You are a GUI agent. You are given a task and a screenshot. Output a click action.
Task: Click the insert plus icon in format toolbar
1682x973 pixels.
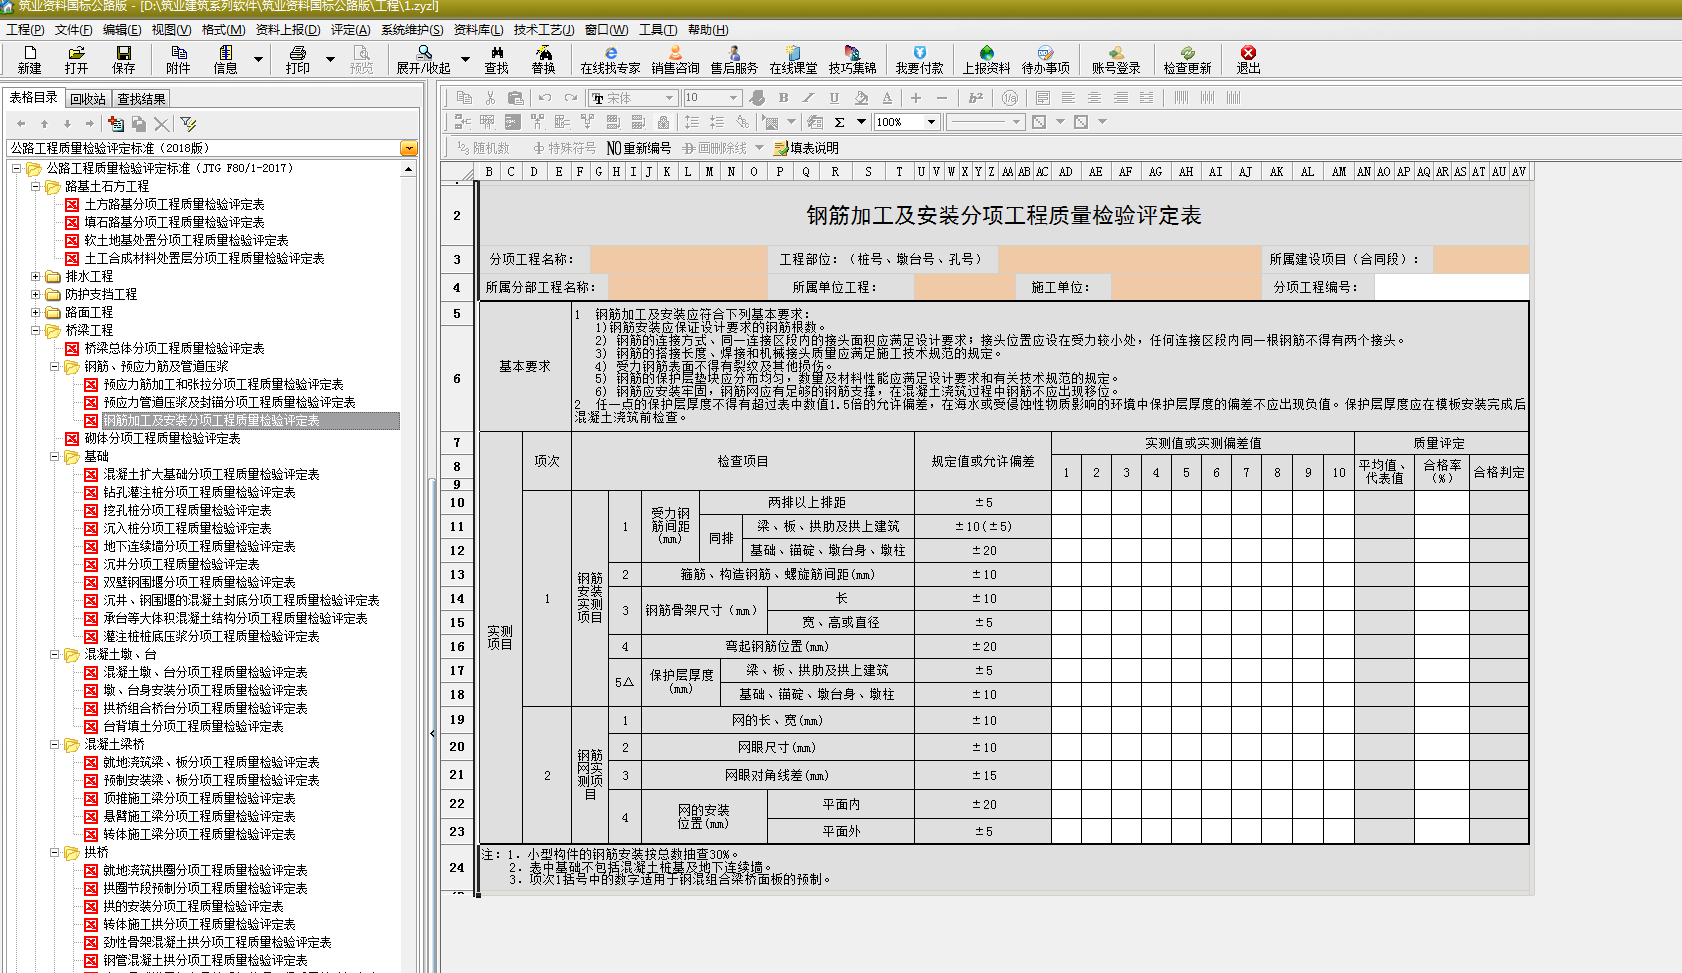point(915,98)
